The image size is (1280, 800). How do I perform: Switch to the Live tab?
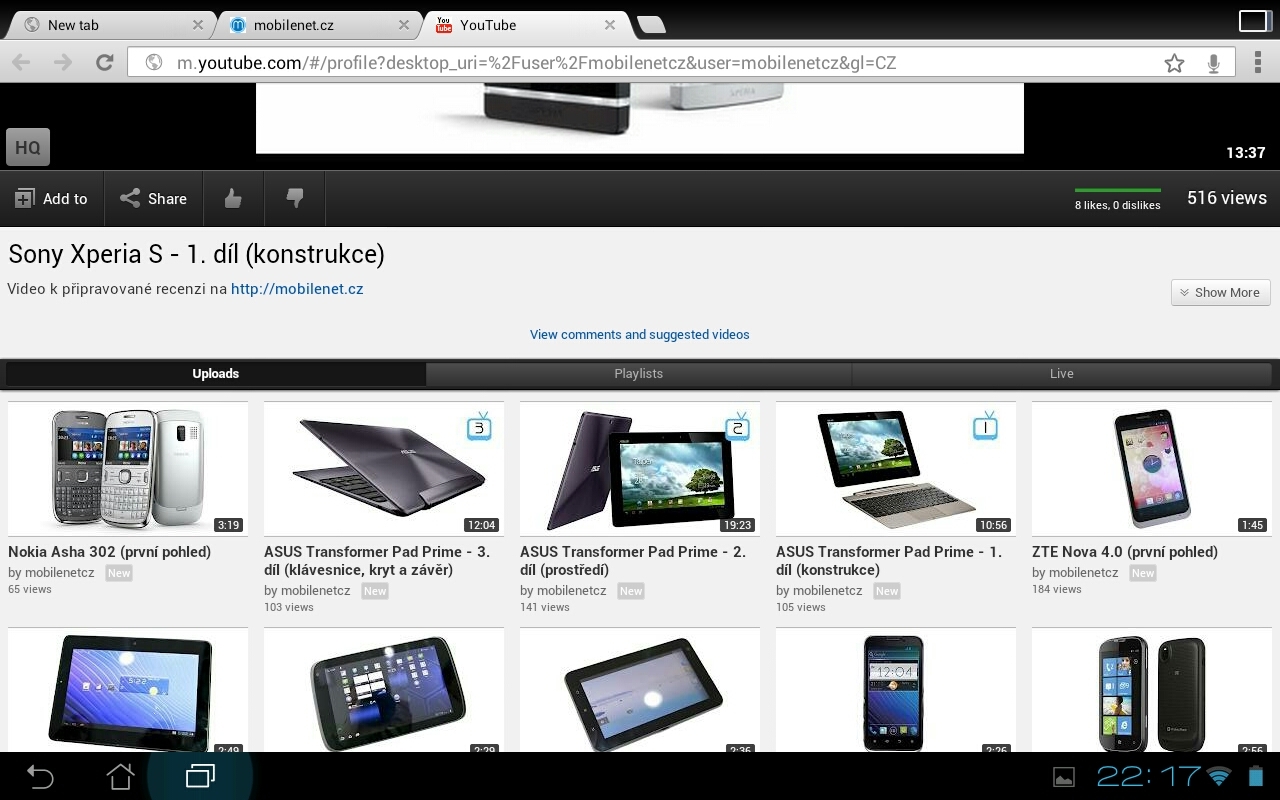1061,373
